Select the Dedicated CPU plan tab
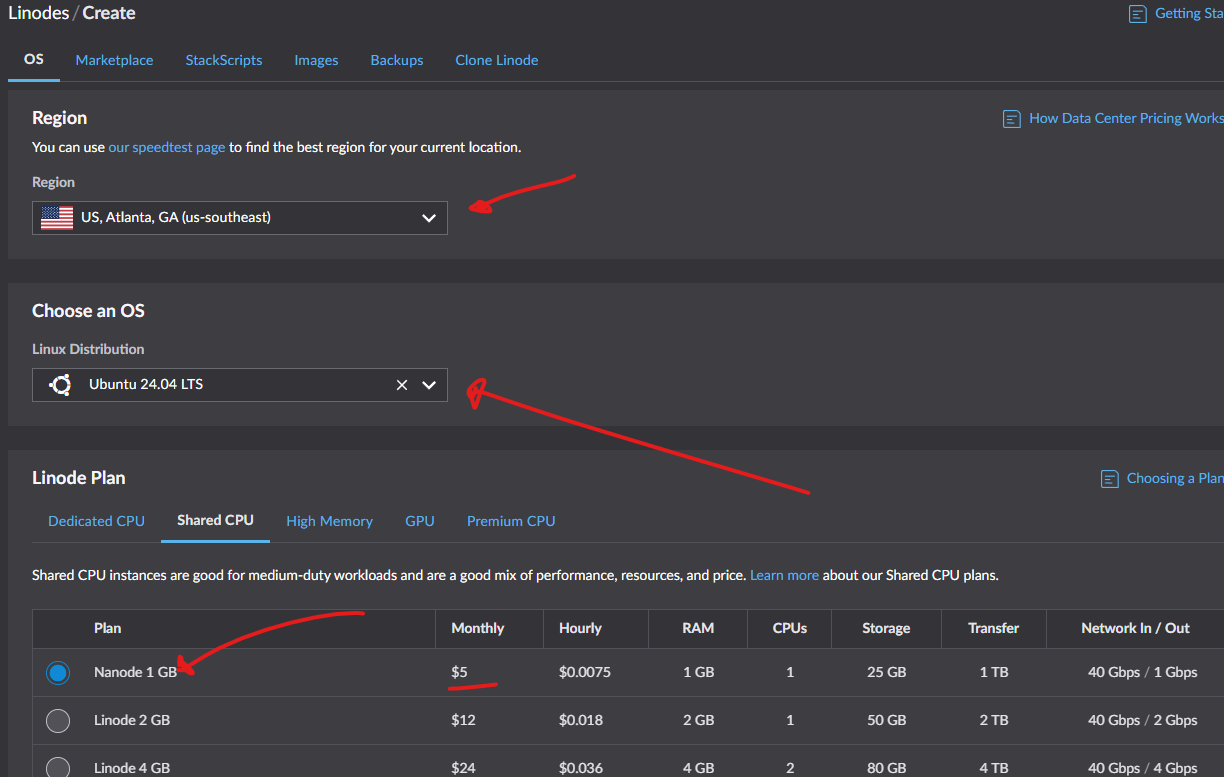The width and height of the screenshot is (1224, 777). [x=96, y=521]
